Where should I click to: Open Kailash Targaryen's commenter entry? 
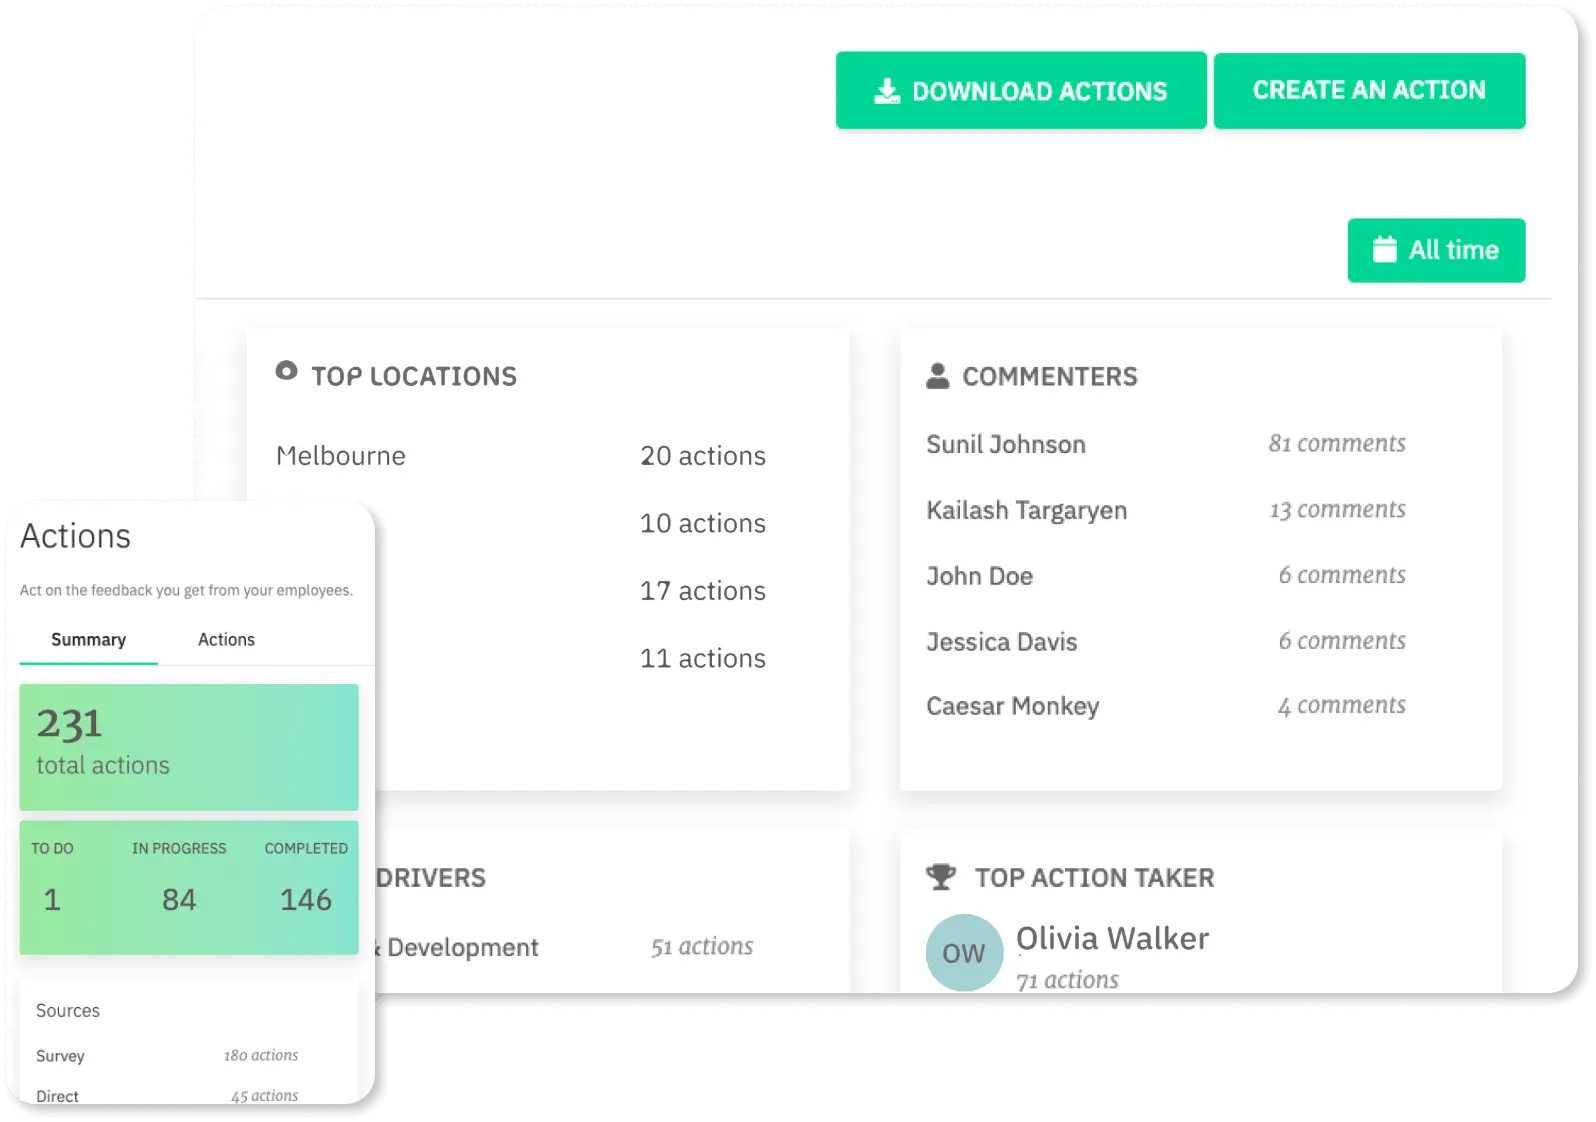point(1026,511)
